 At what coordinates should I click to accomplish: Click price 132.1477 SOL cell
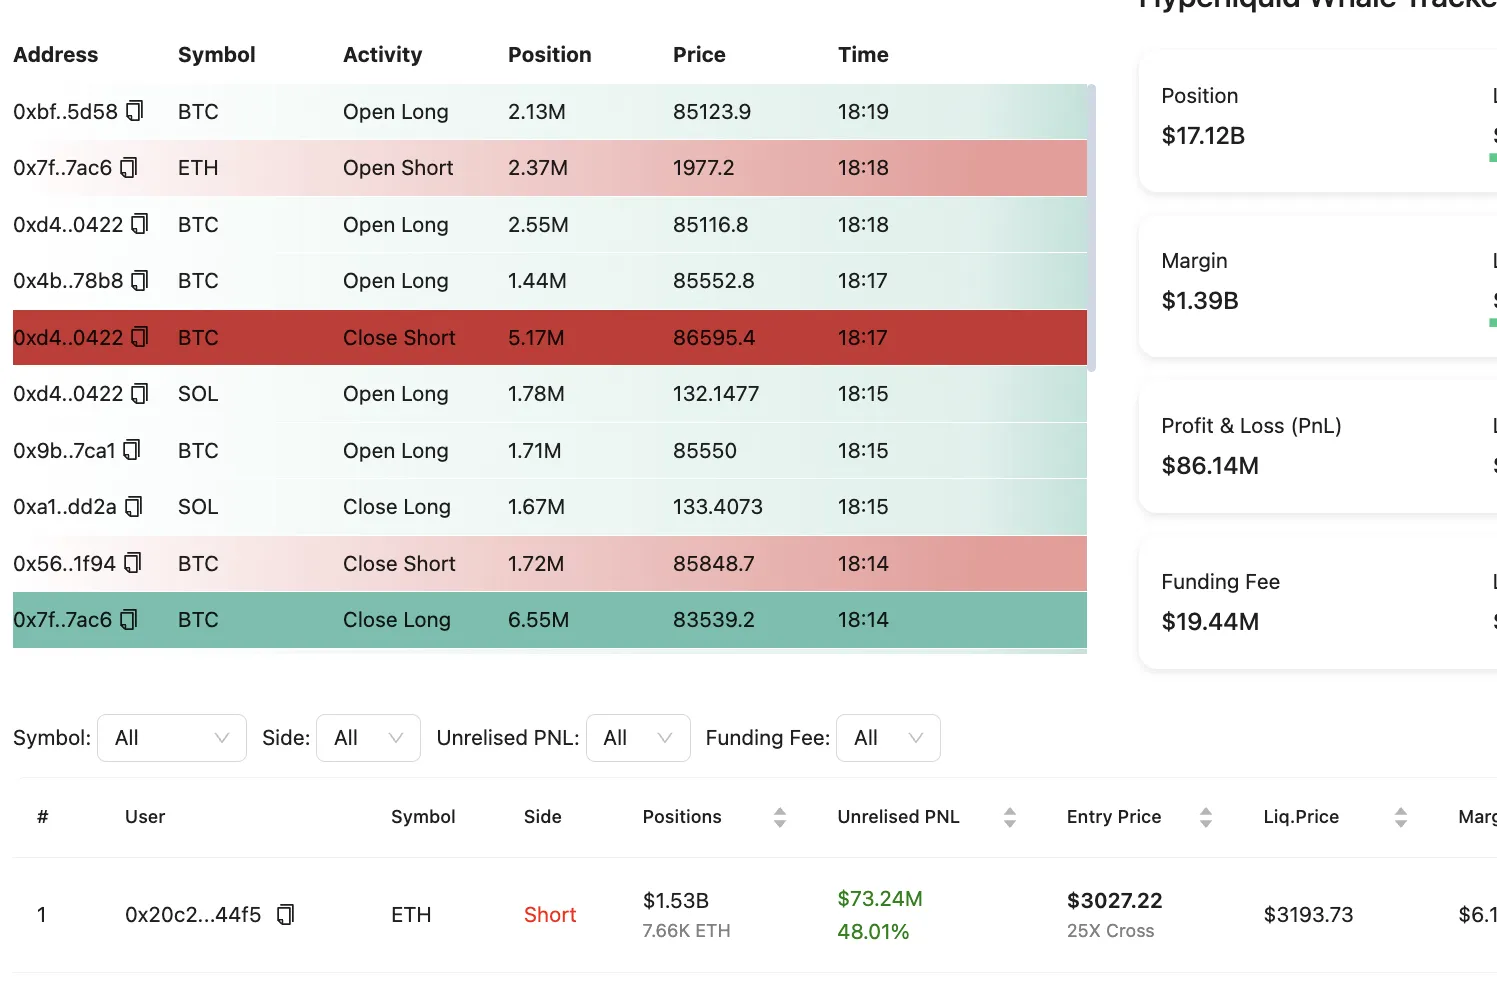coord(716,394)
